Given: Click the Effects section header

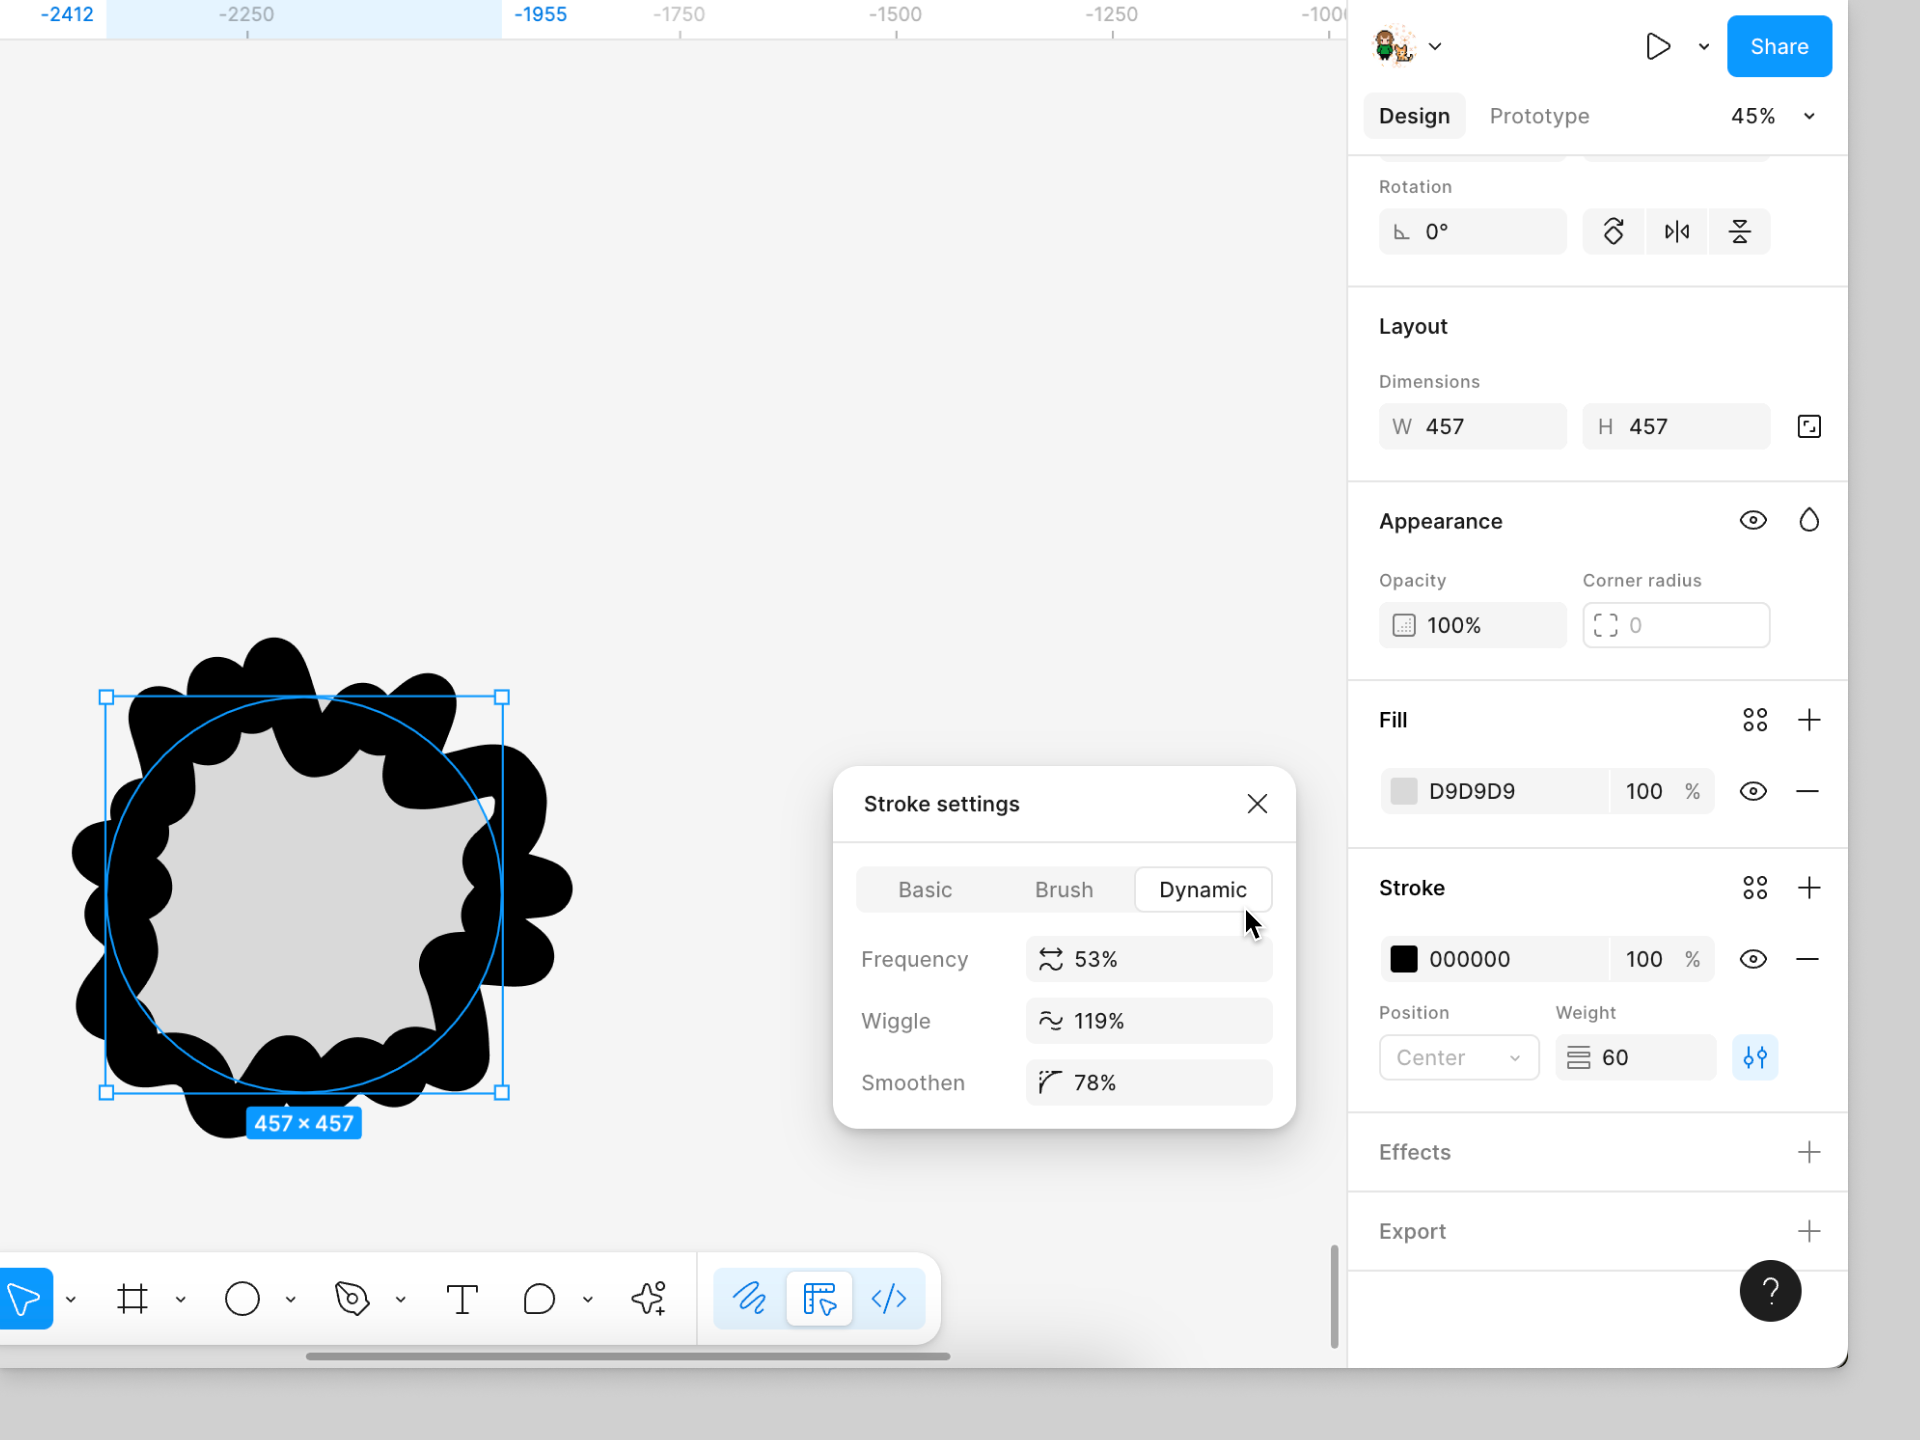Looking at the screenshot, I should [1414, 1152].
